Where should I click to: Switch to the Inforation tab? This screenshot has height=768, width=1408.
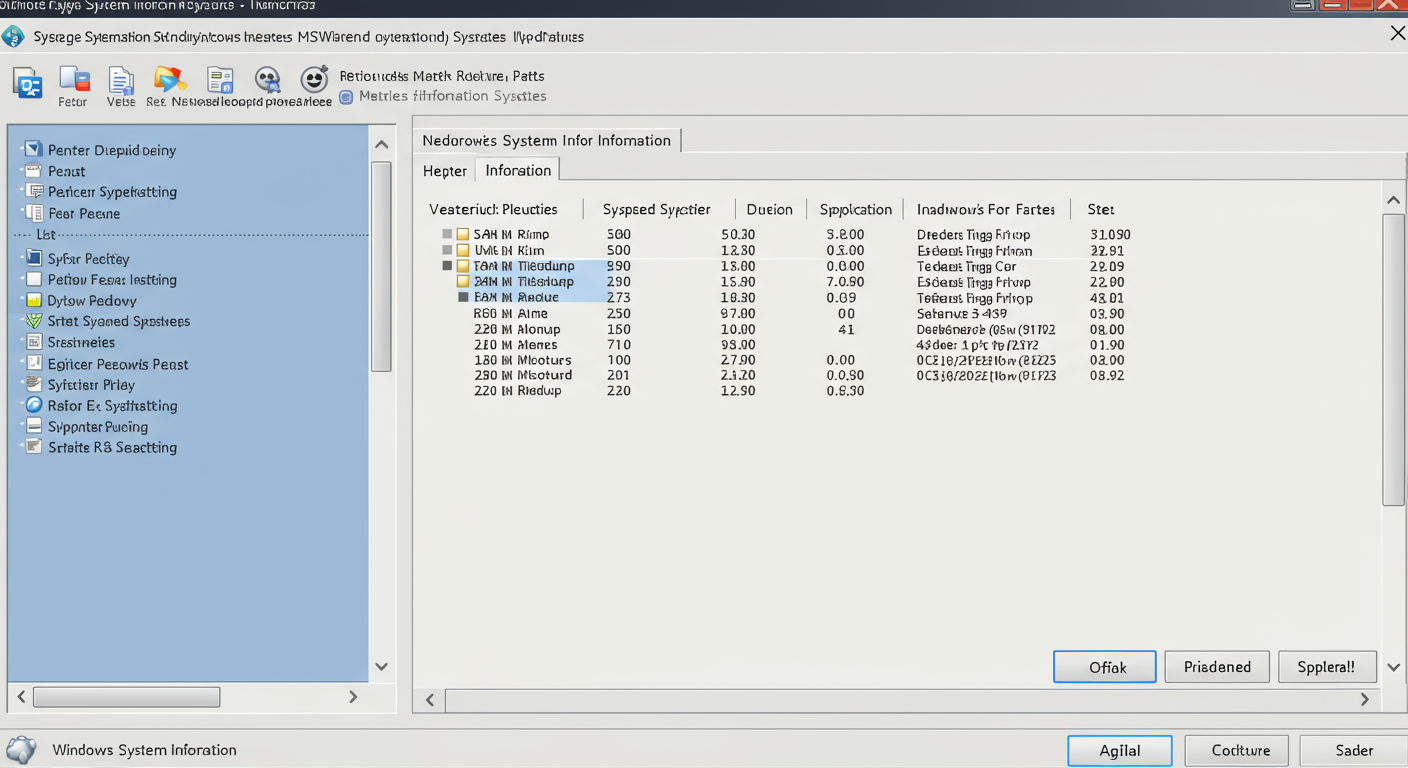coord(518,170)
